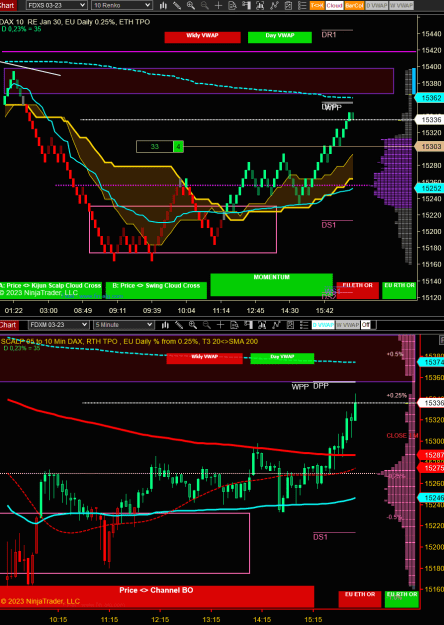Screen dimensions: 444x625
Task: Select the top Chart tab
Action: pos(8,5)
